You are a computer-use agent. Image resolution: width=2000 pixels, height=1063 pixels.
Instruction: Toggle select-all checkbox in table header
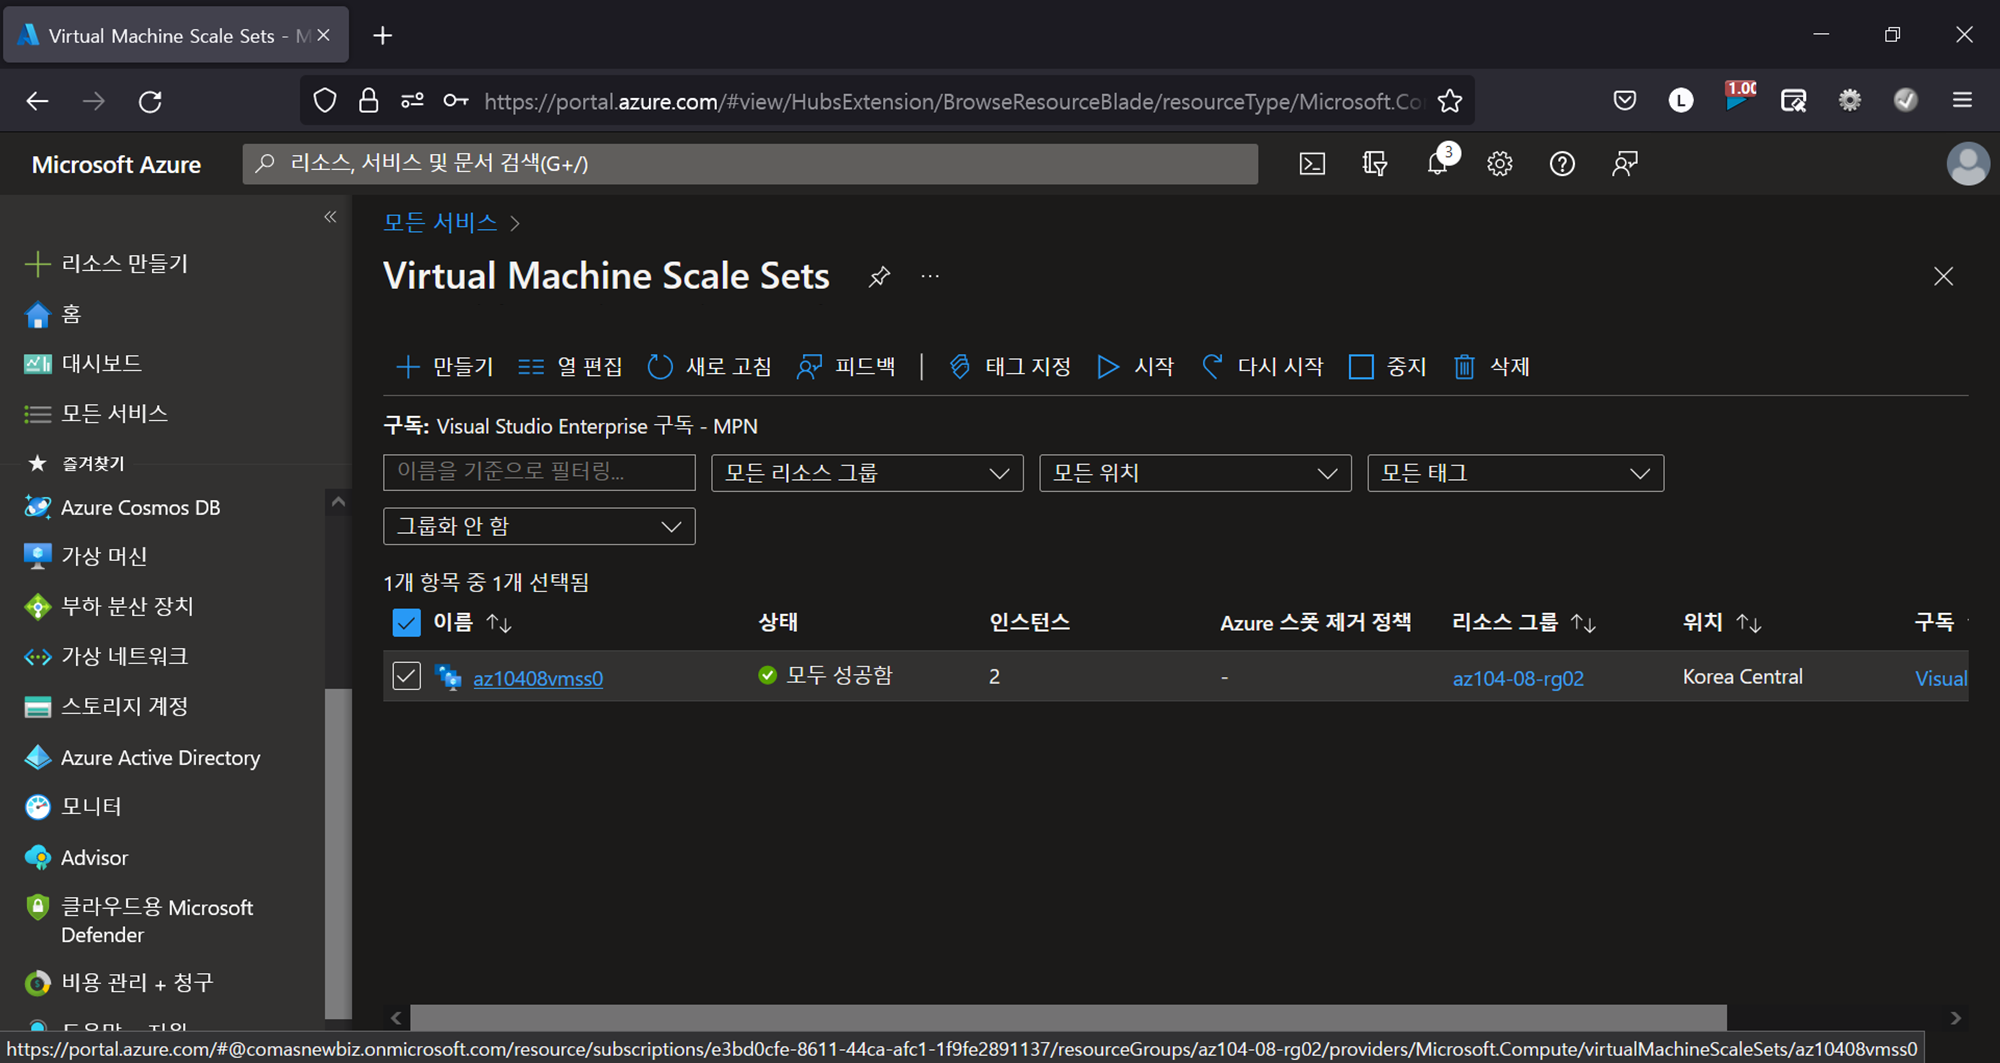pos(406,623)
